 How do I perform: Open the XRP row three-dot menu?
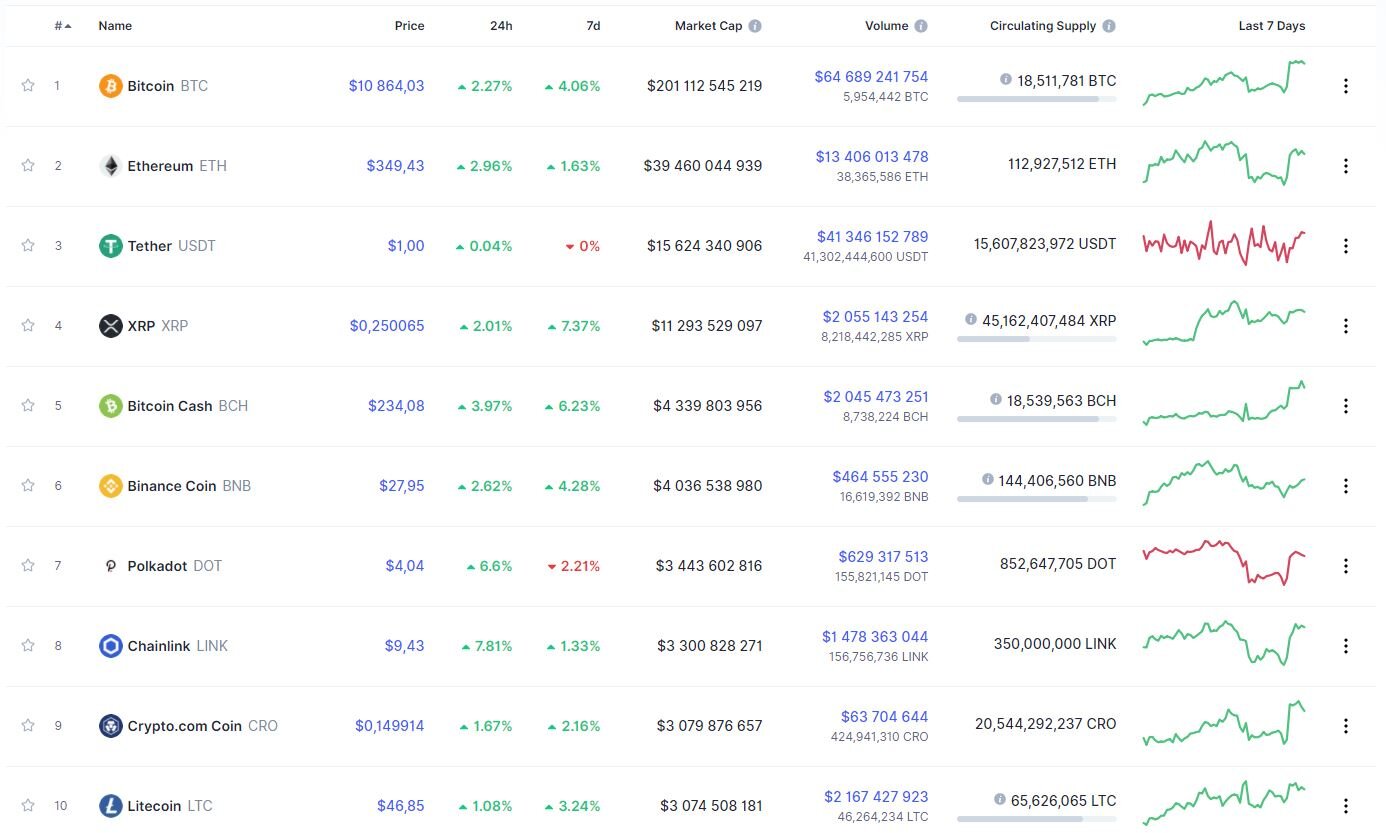[1345, 326]
